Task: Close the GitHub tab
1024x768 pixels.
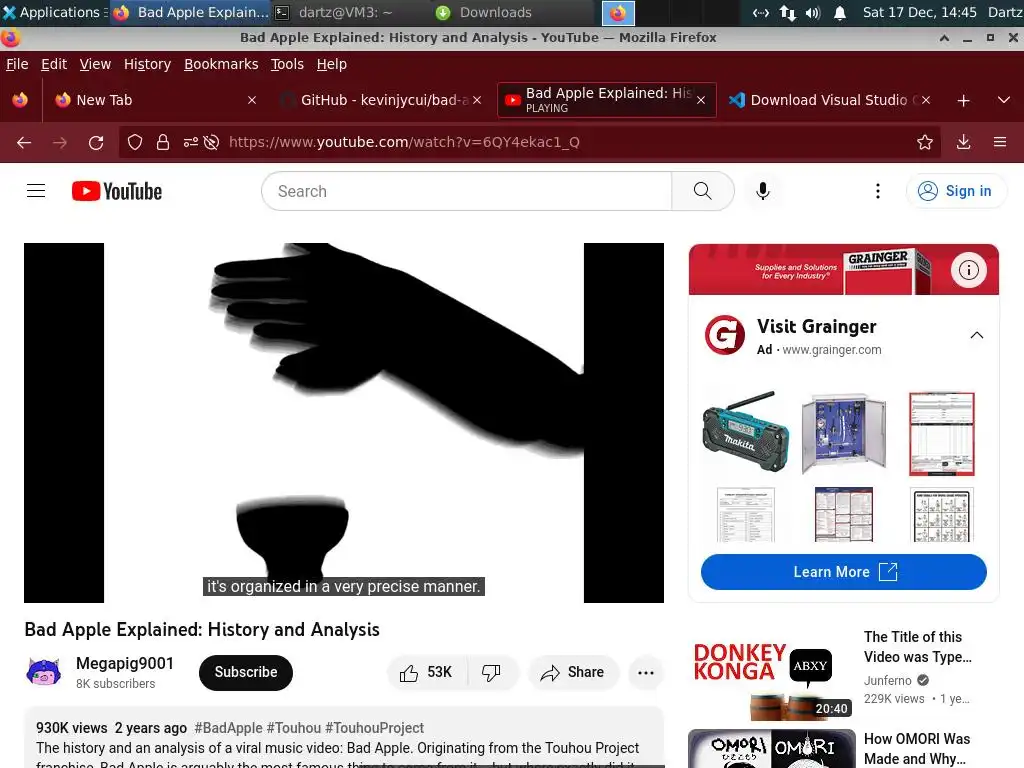Action: pyautogui.click(x=477, y=100)
